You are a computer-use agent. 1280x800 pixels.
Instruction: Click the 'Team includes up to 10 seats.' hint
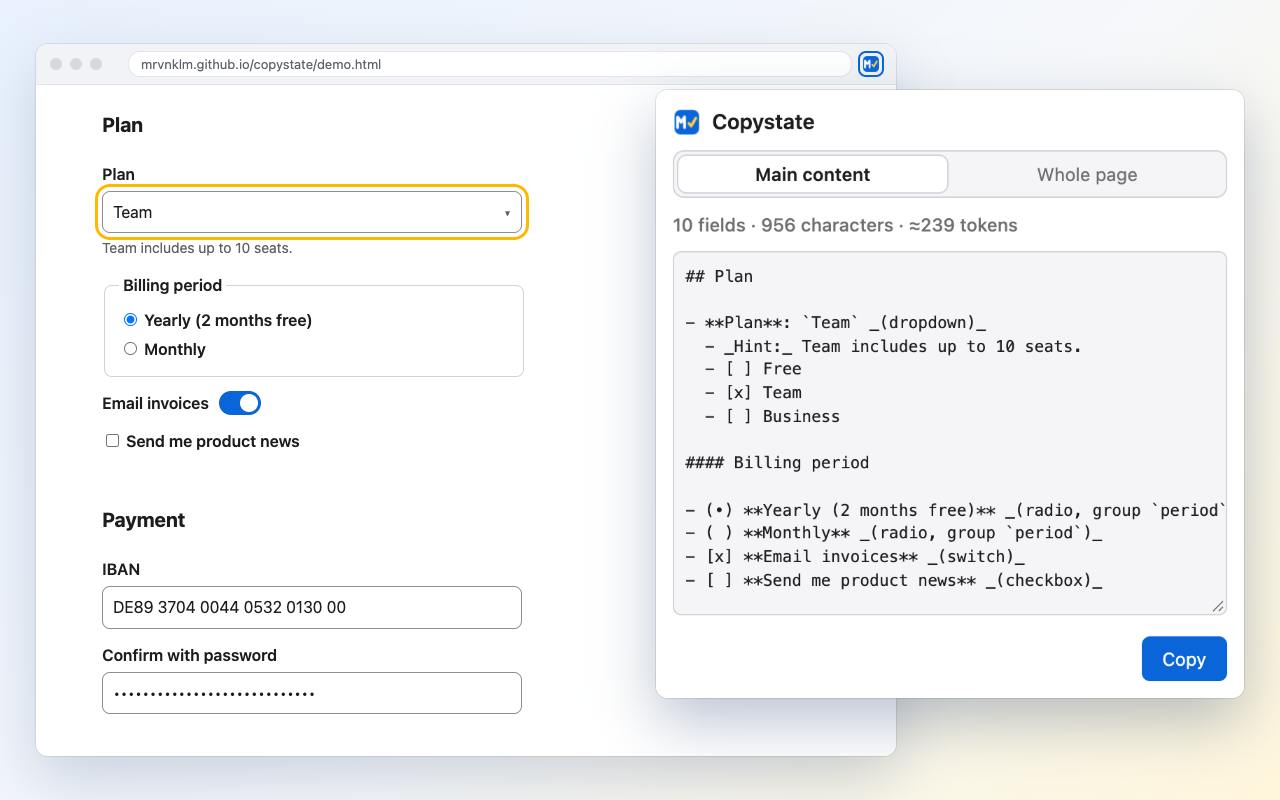[197, 248]
